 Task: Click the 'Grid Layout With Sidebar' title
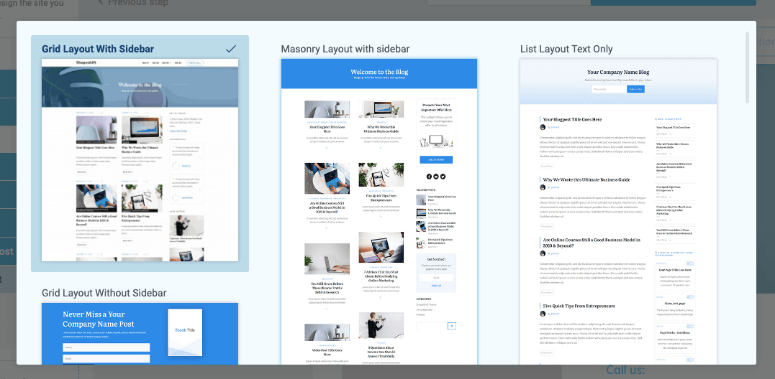(x=98, y=49)
